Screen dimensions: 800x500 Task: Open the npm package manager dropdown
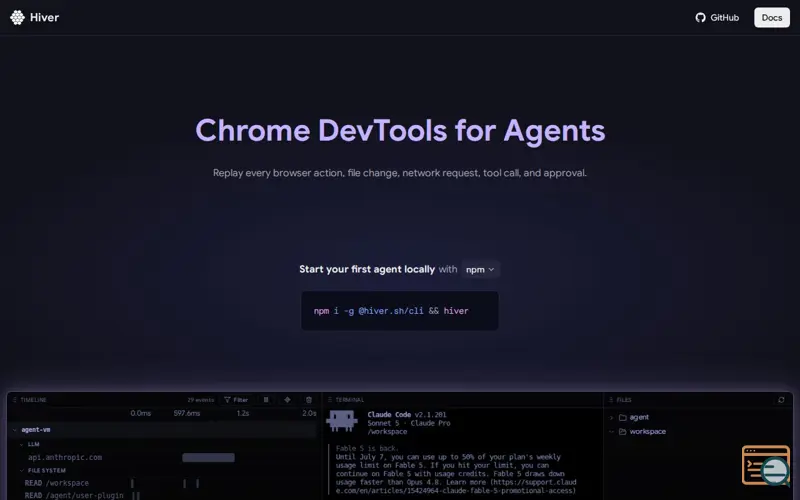pos(480,269)
